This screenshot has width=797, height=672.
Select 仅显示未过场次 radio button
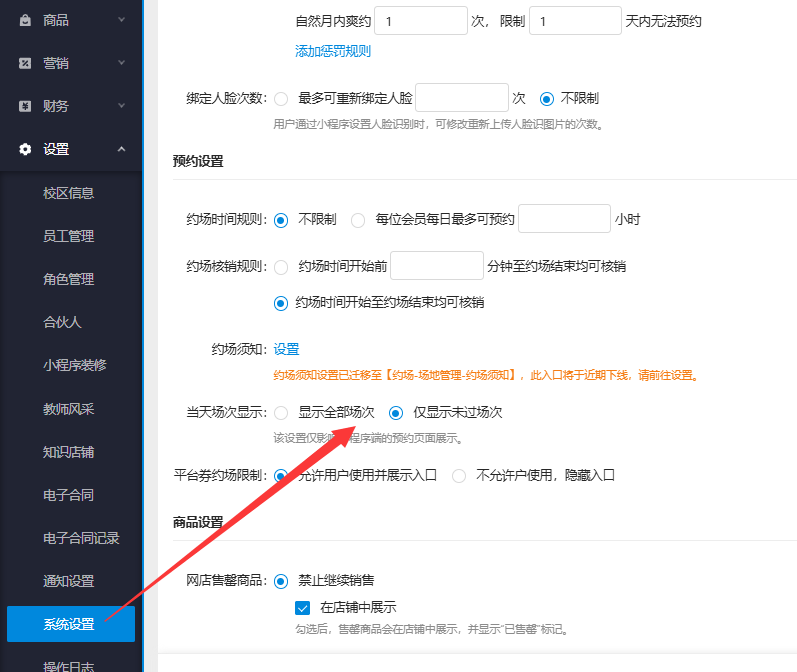point(396,413)
